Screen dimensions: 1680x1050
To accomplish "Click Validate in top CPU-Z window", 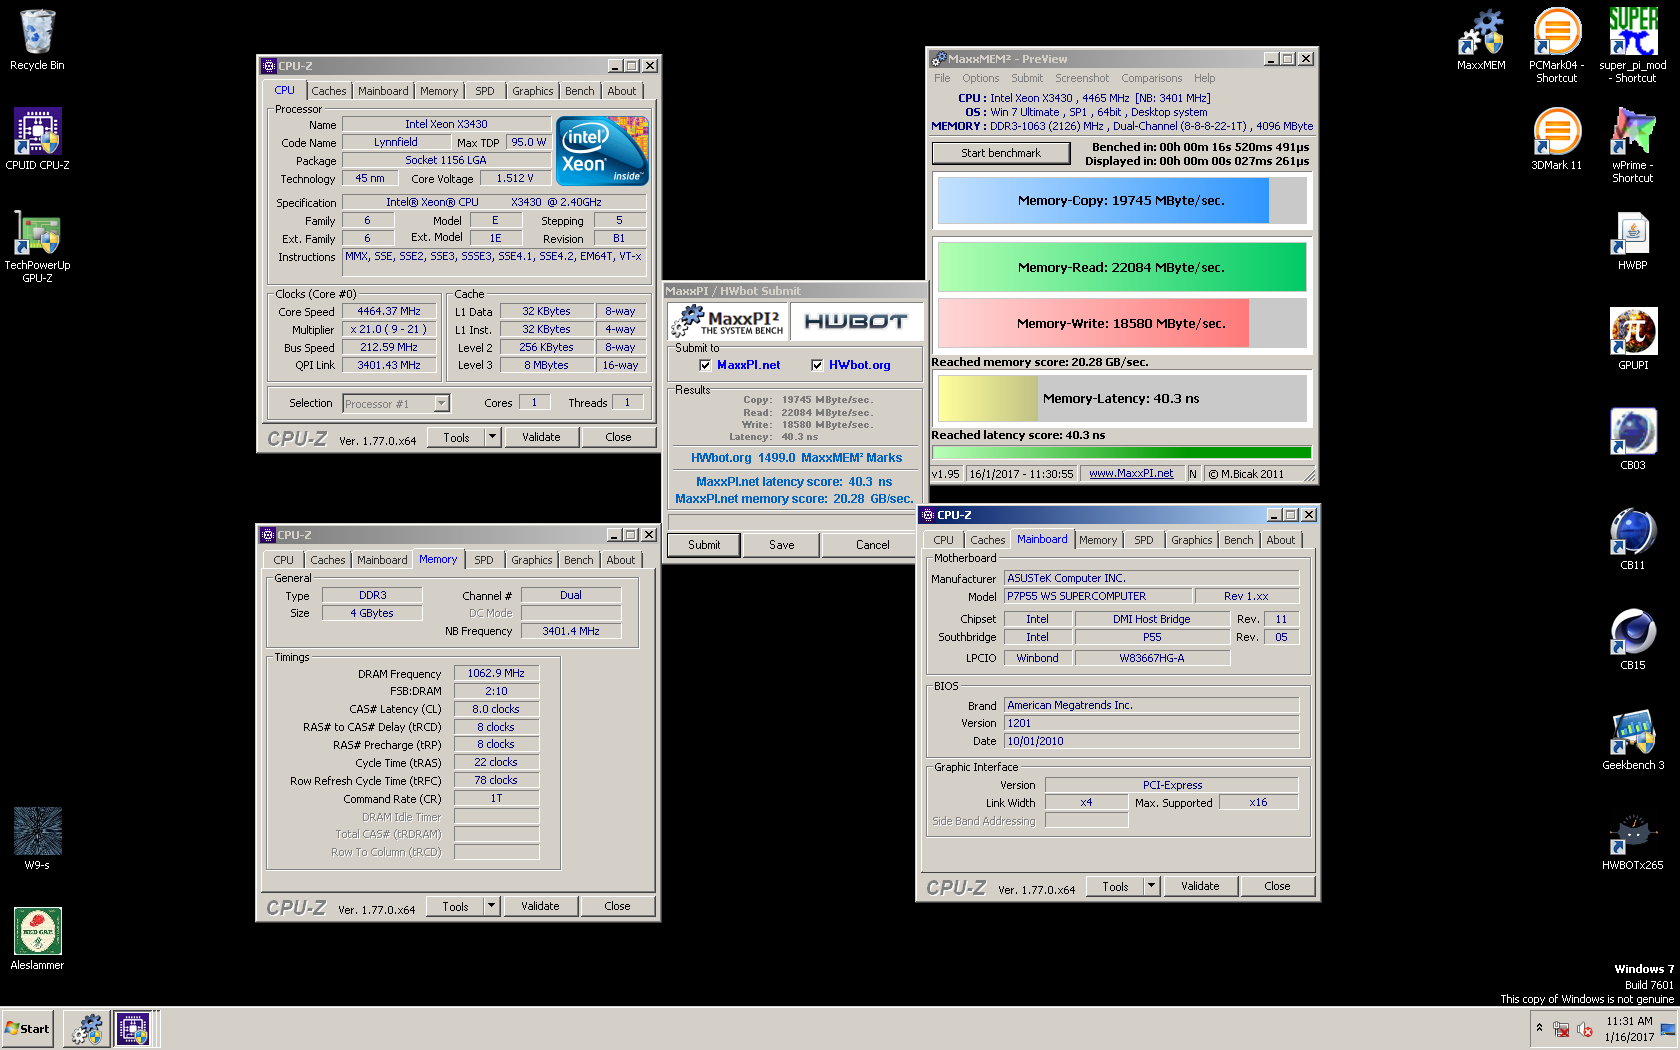I will click(541, 437).
